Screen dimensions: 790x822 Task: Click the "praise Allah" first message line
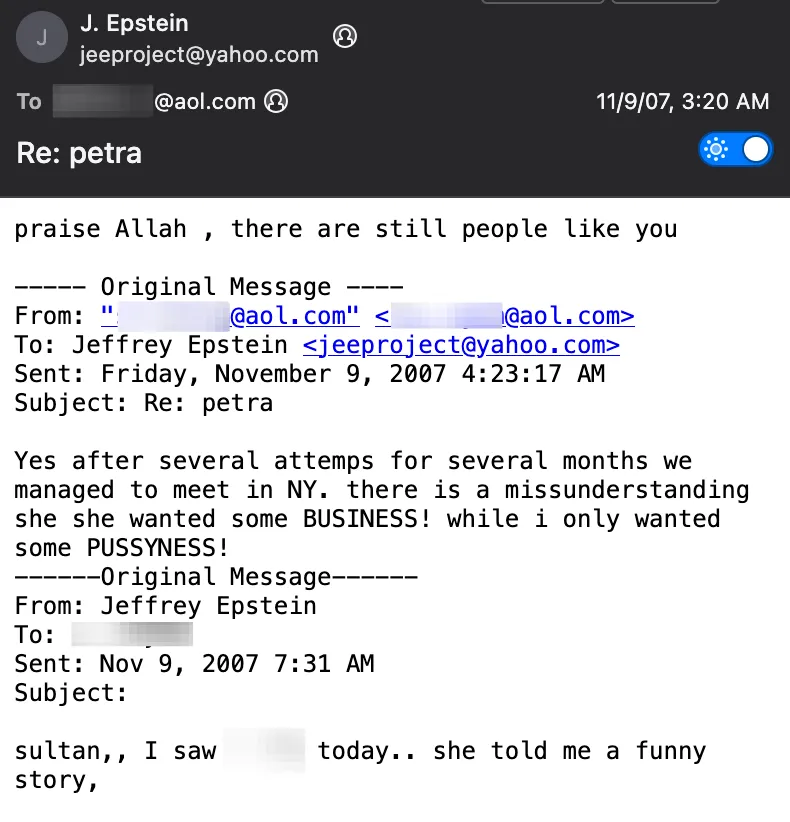tap(345, 229)
